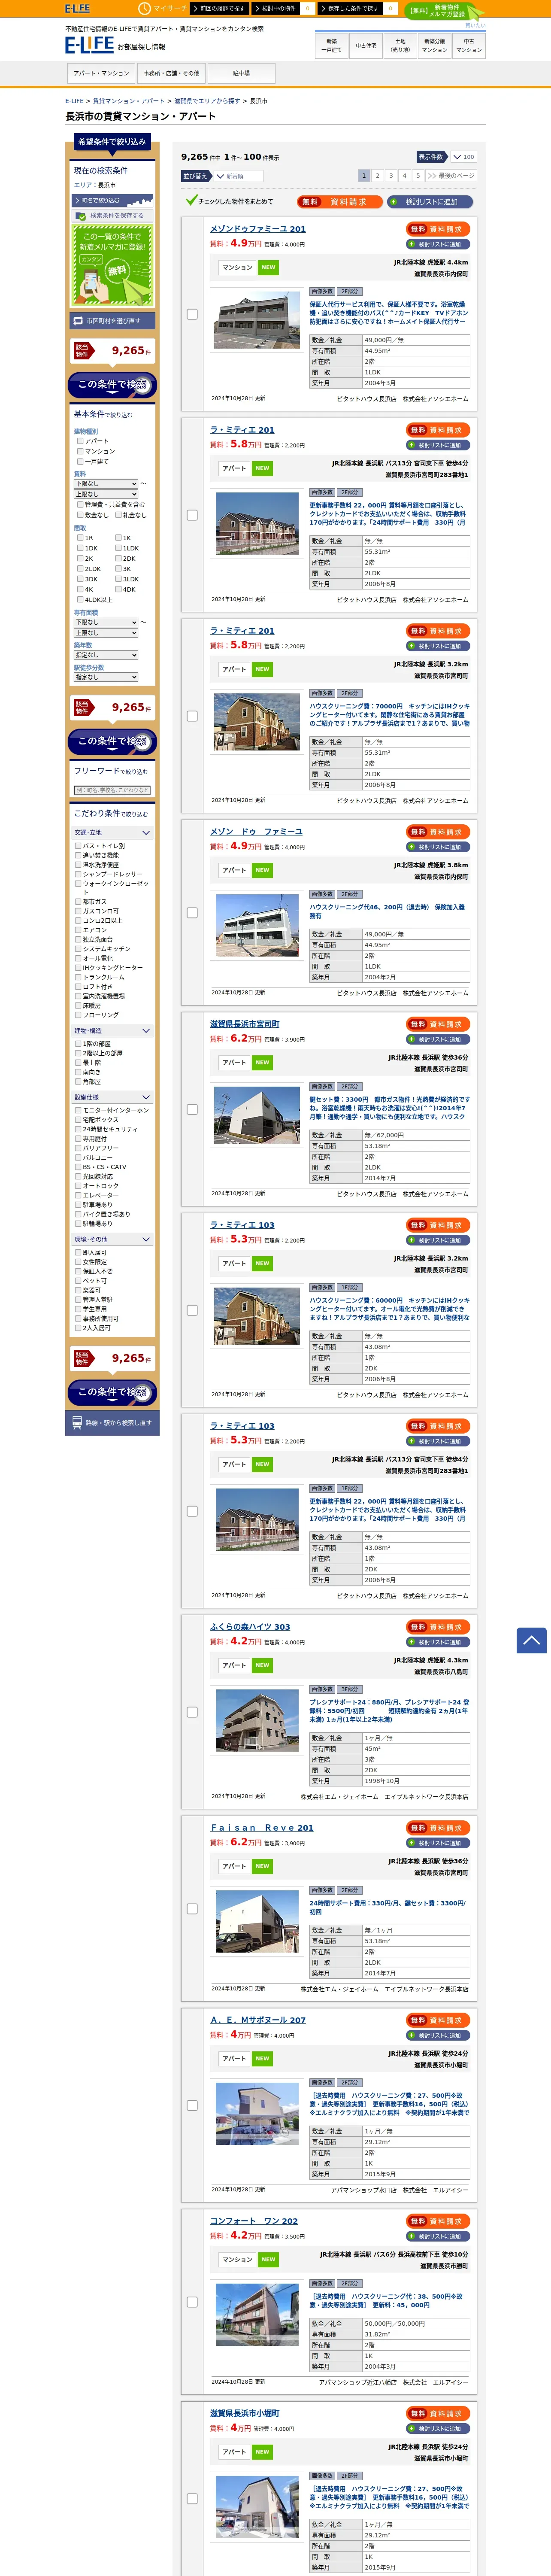Open the A.E.Mサボヌール 207 listing link
Viewport: 551px width, 2576px height.
(x=258, y=2020)
